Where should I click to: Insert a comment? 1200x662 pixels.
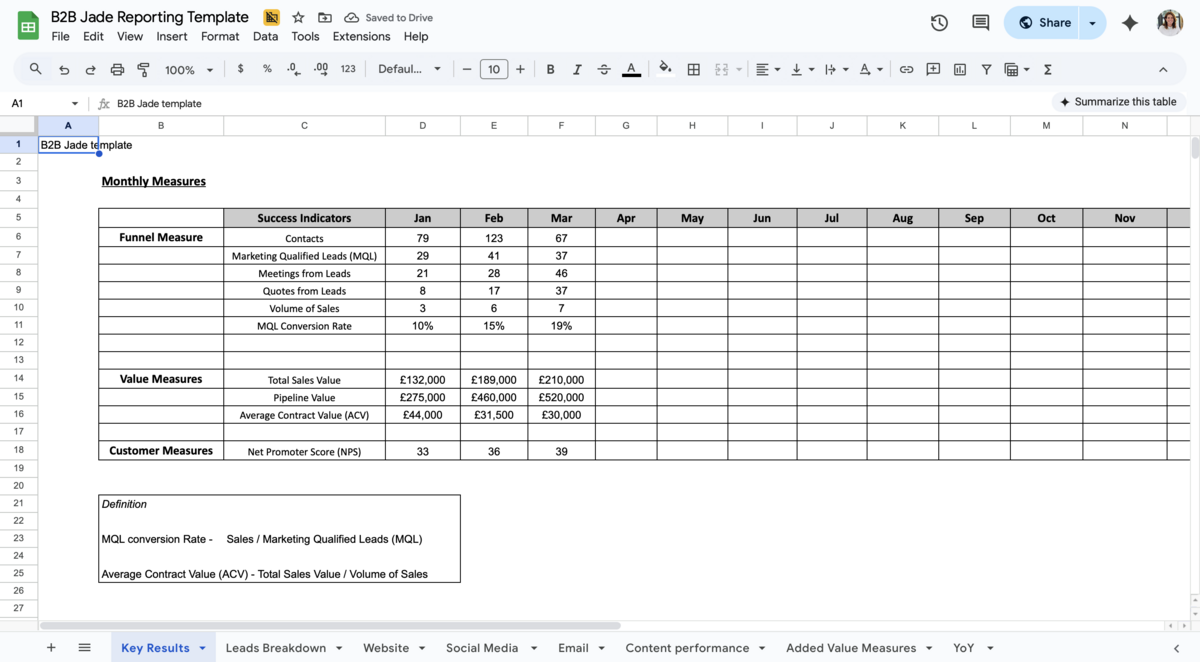[933, 69]
